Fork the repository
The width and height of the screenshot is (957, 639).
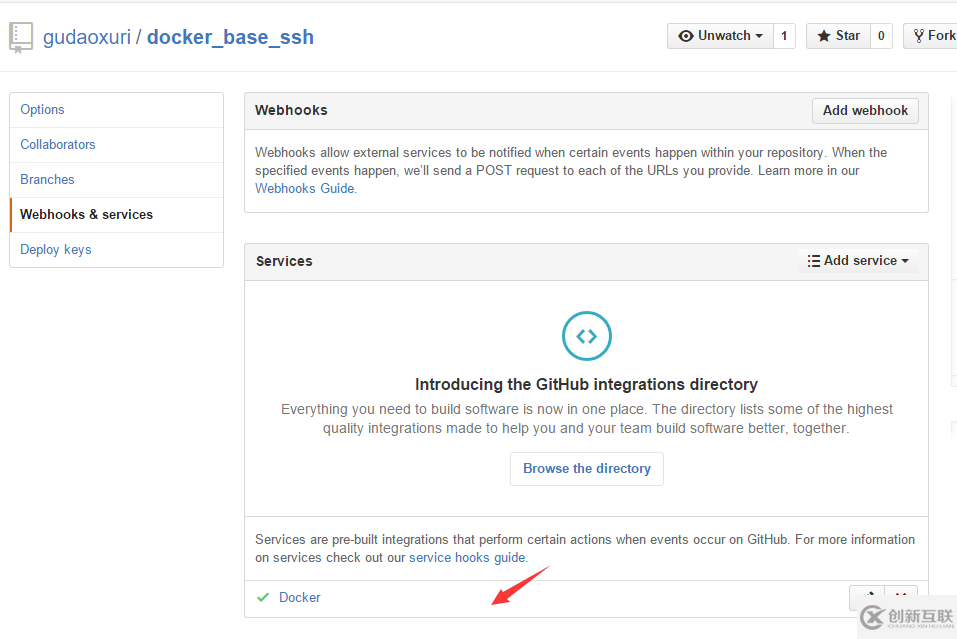[x=931, y=36]
